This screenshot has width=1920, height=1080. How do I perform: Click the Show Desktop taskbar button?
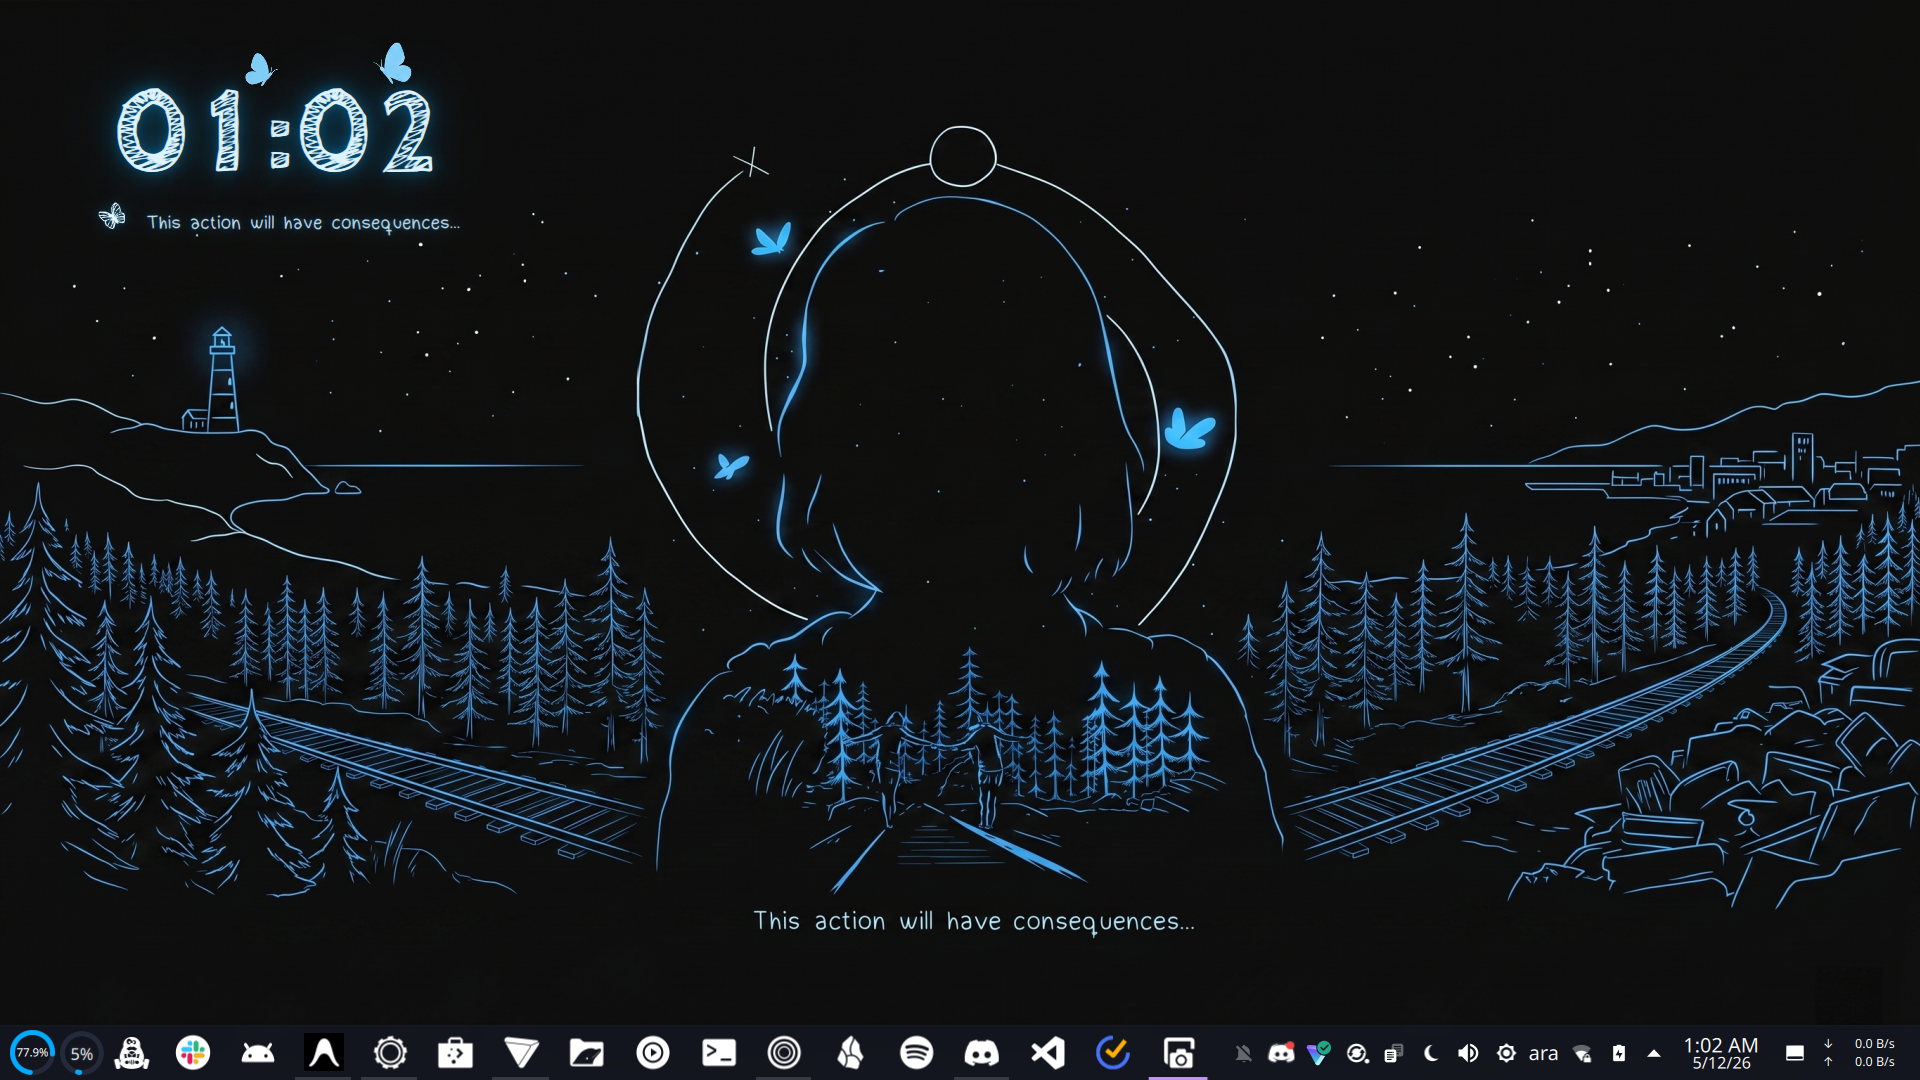[1795, 1053]
